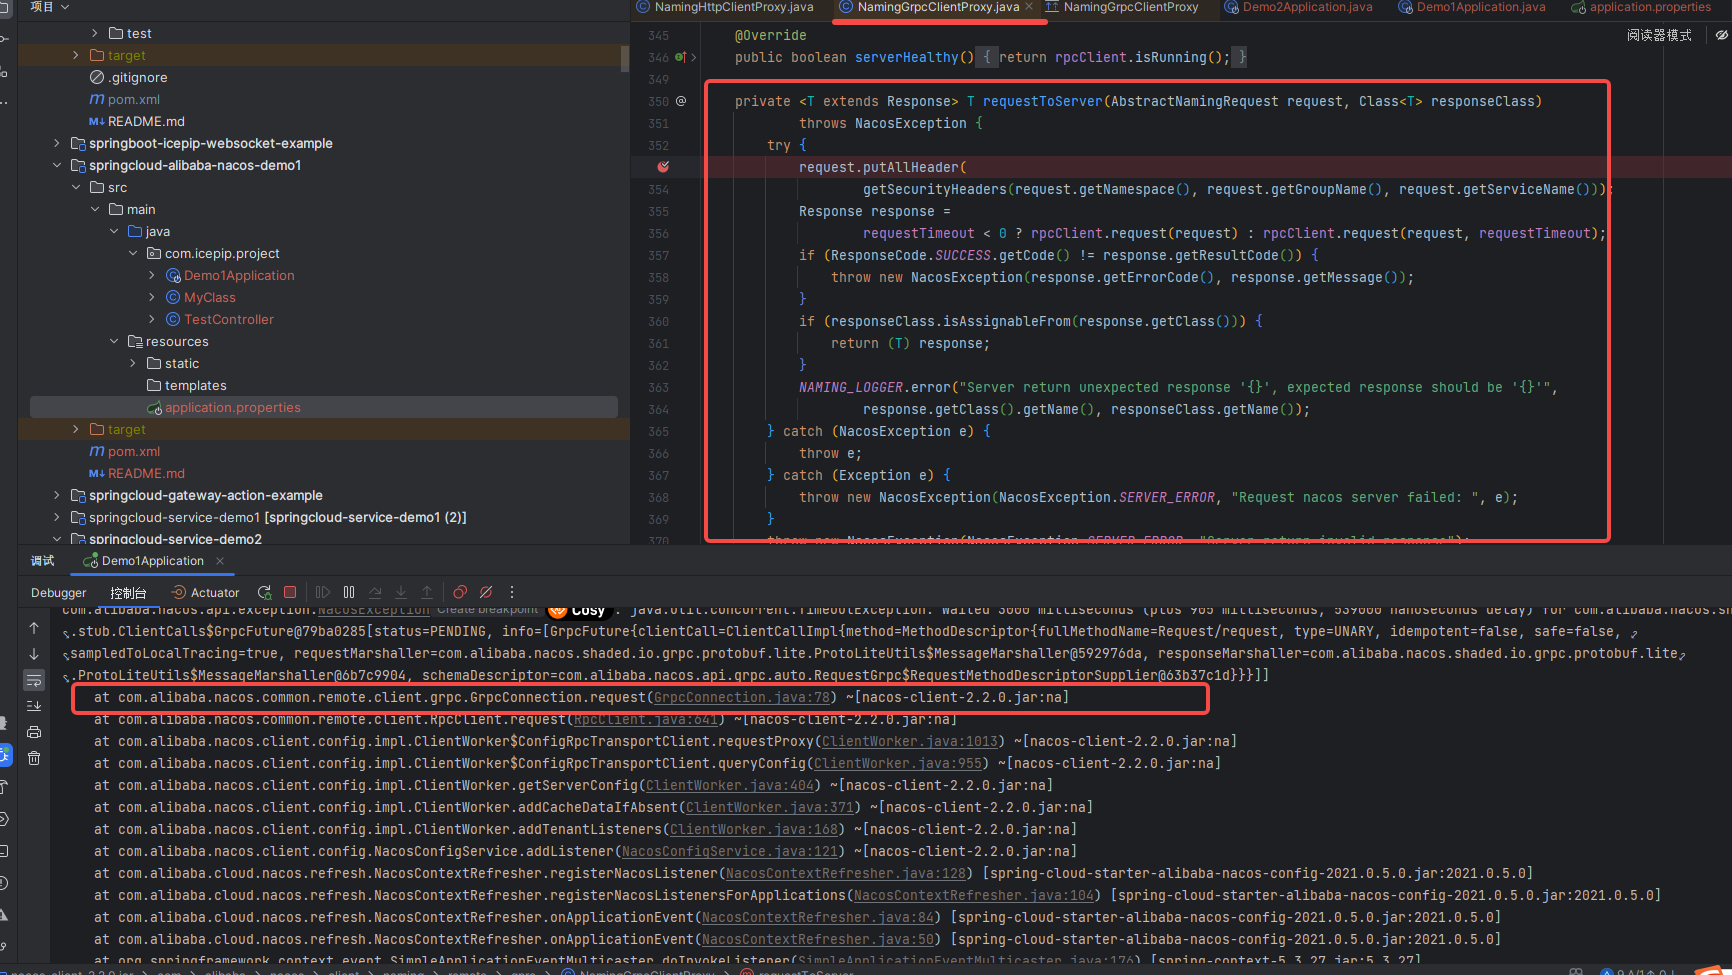This screenshot has height=975, width=1732.
Task: Step into in debugger toolbar
Action: pyautogui.click(x=401, y=592)
